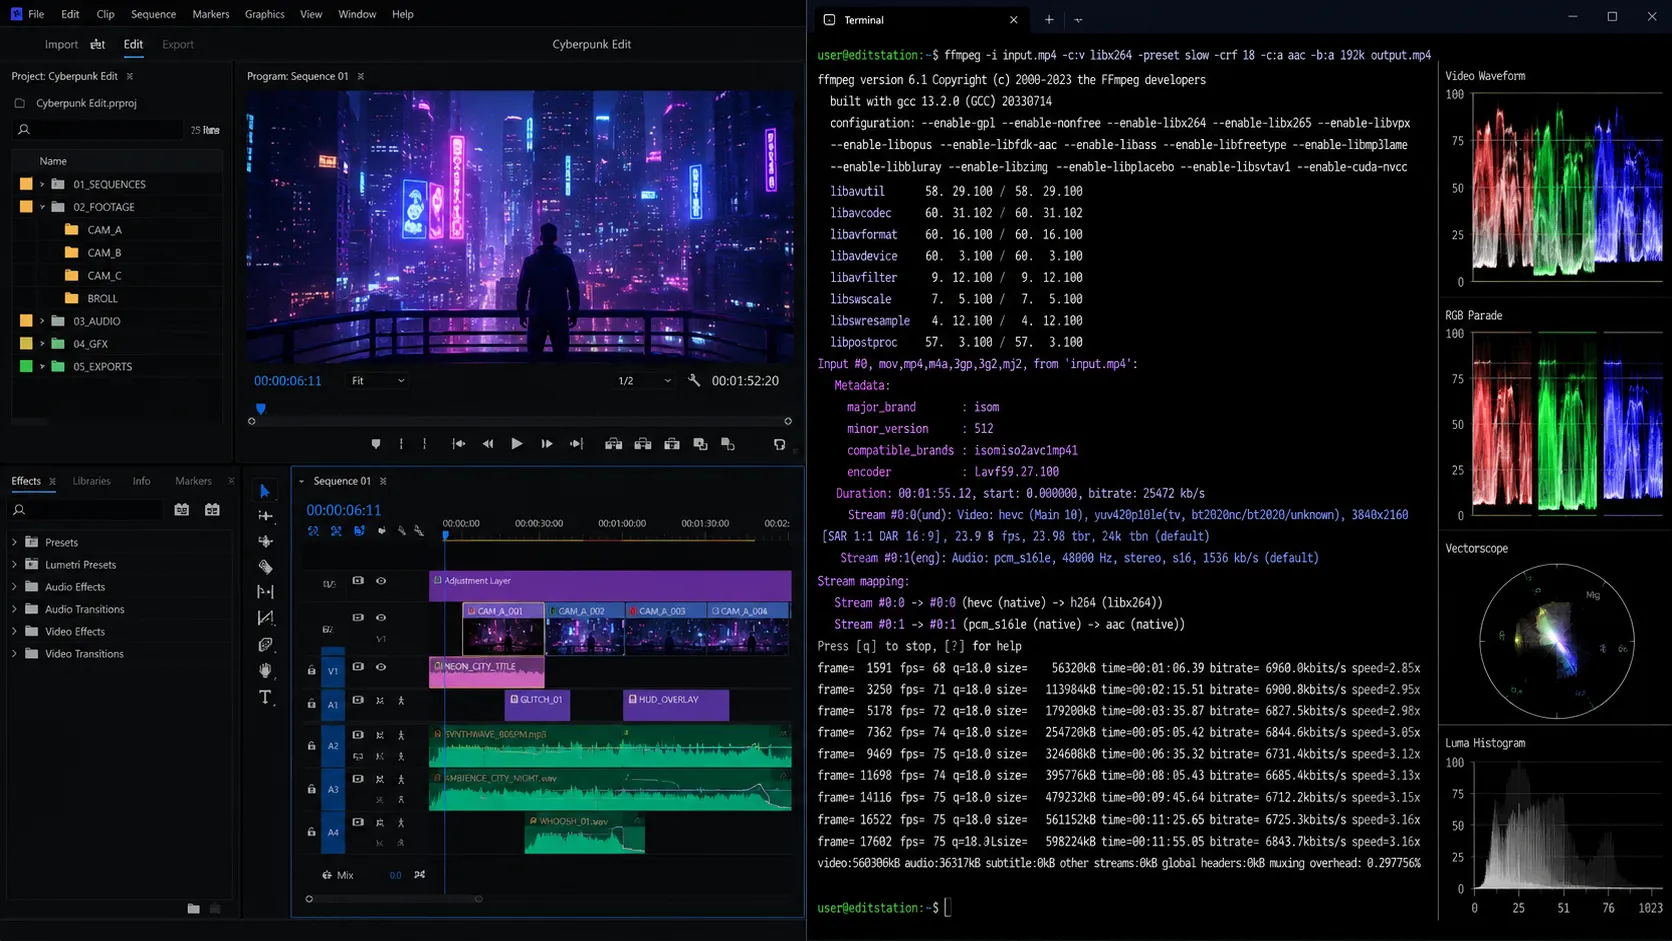Switch to the Export workspace tab

click(x=178, y=44)
